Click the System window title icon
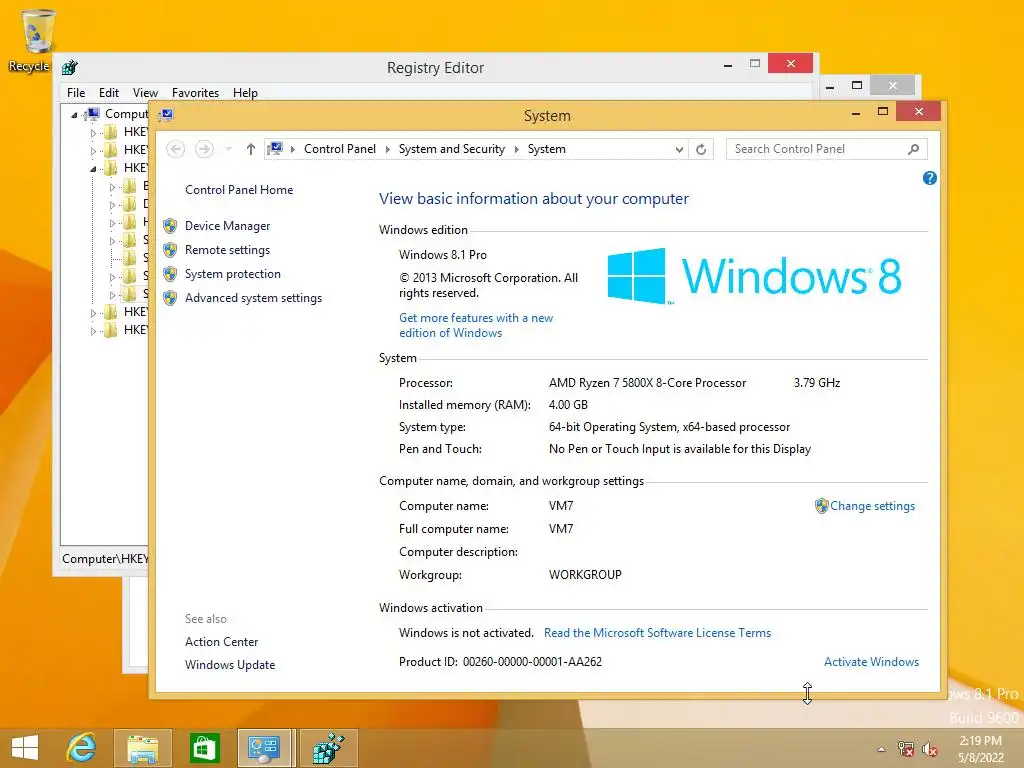 pyautogui.click(x=166, y=116)
